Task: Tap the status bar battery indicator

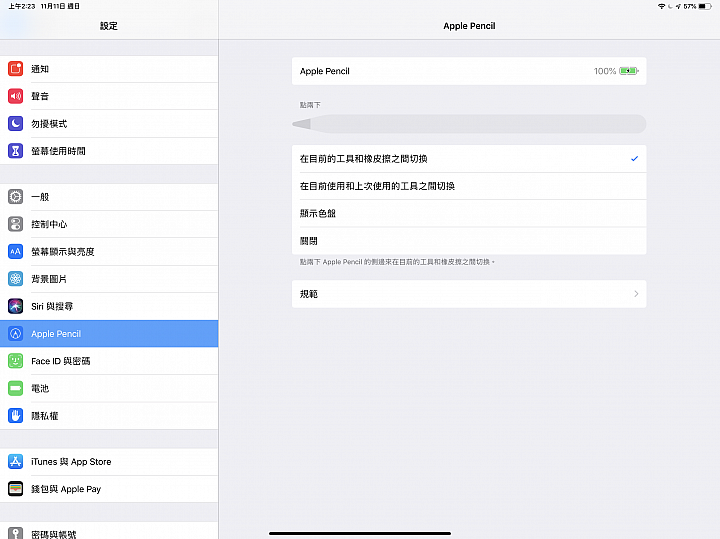Action: point(705,6)
